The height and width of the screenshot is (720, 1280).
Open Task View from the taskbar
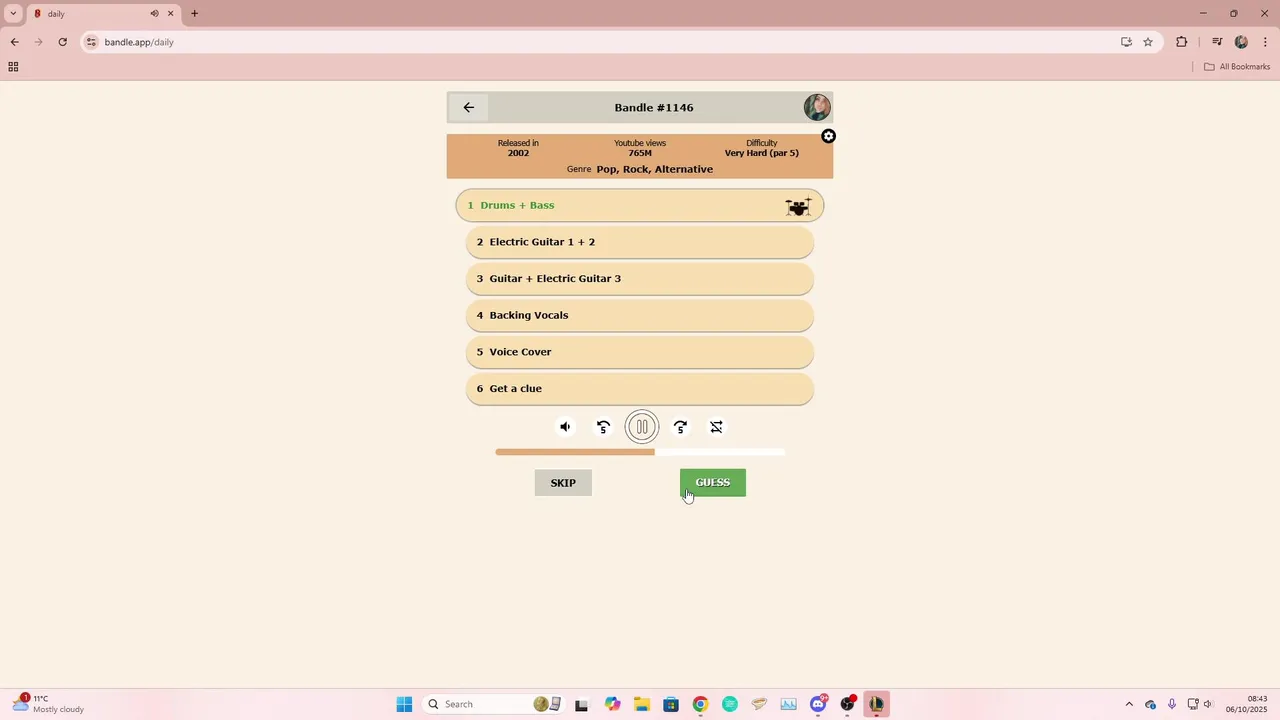[x=581, y=704]
